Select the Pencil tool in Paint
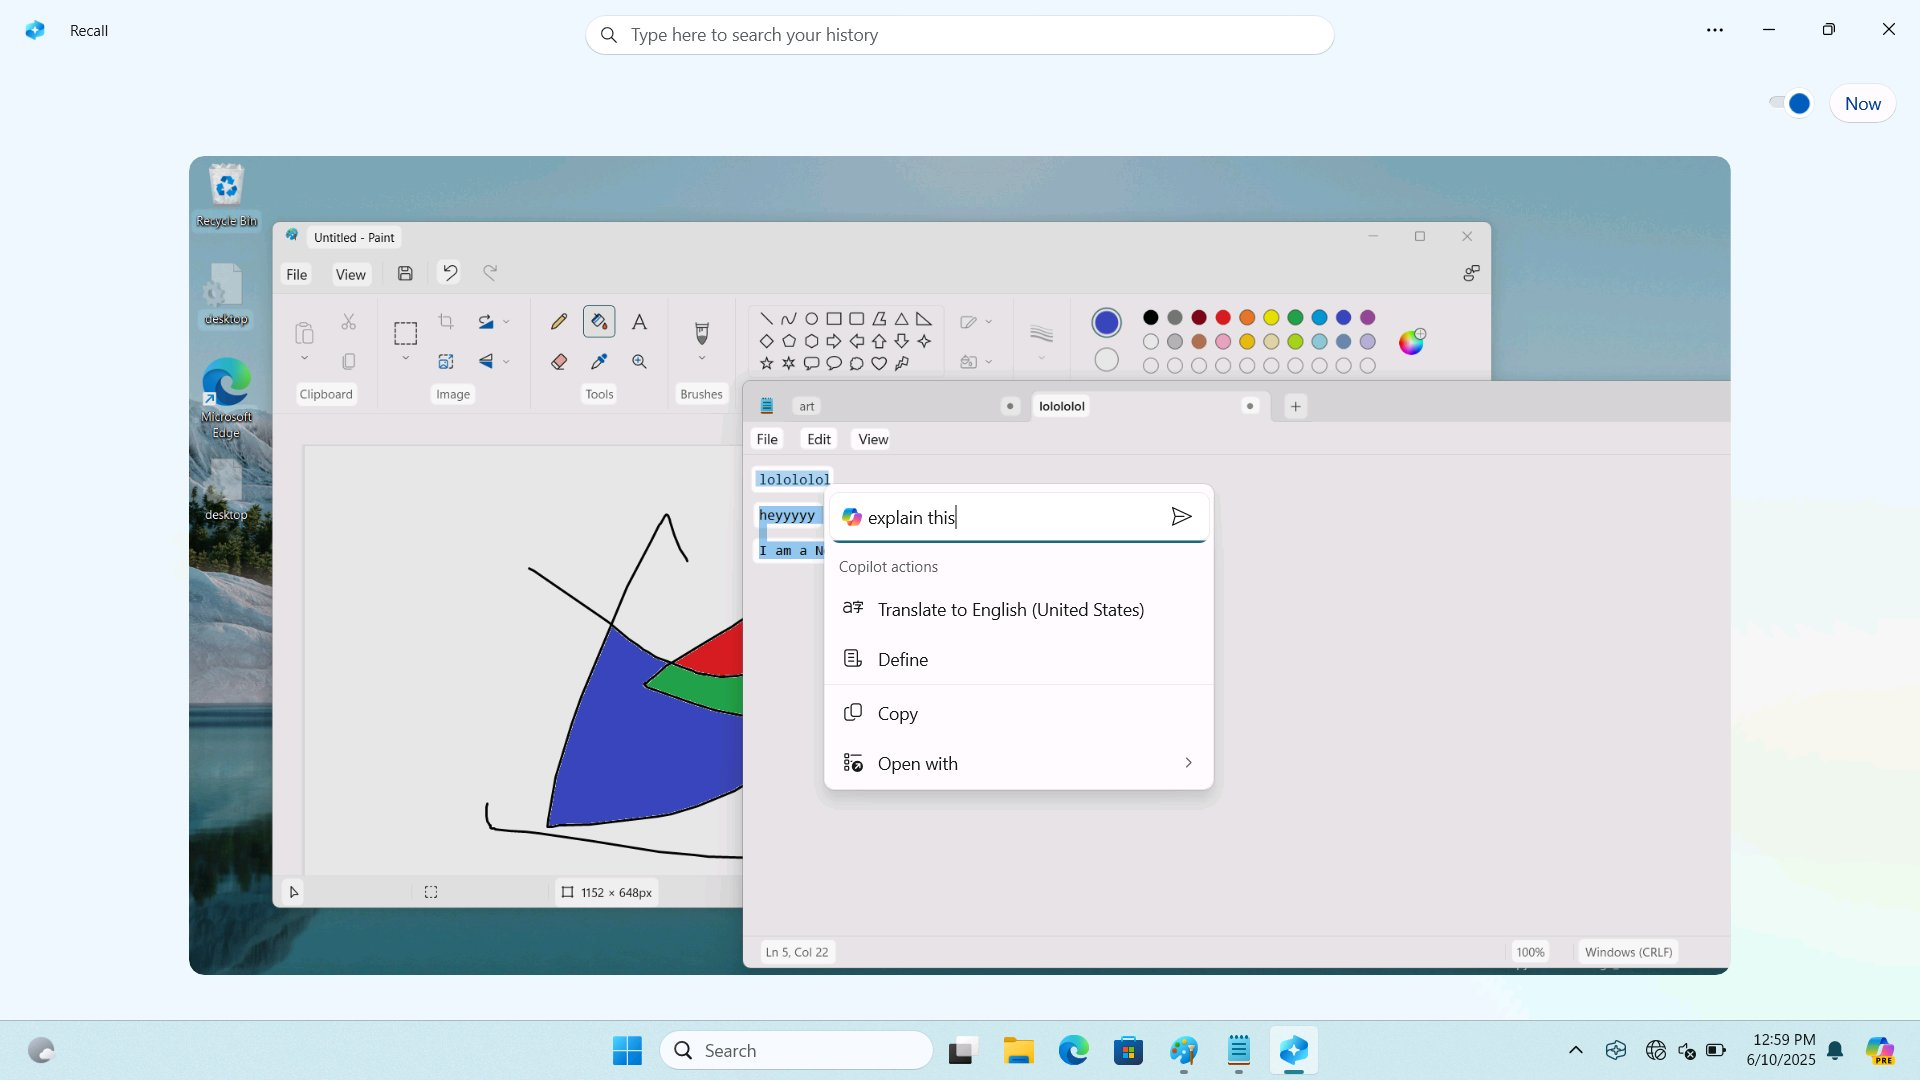 point(559,322)
